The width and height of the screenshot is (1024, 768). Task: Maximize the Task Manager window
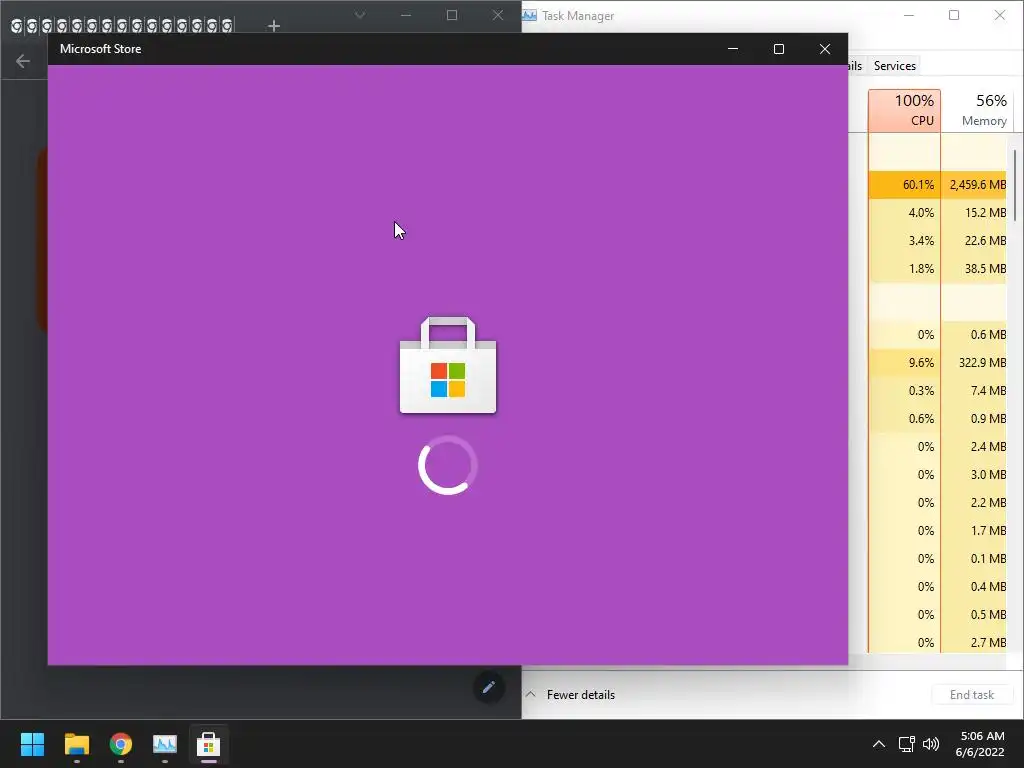[x=954, y=15]
